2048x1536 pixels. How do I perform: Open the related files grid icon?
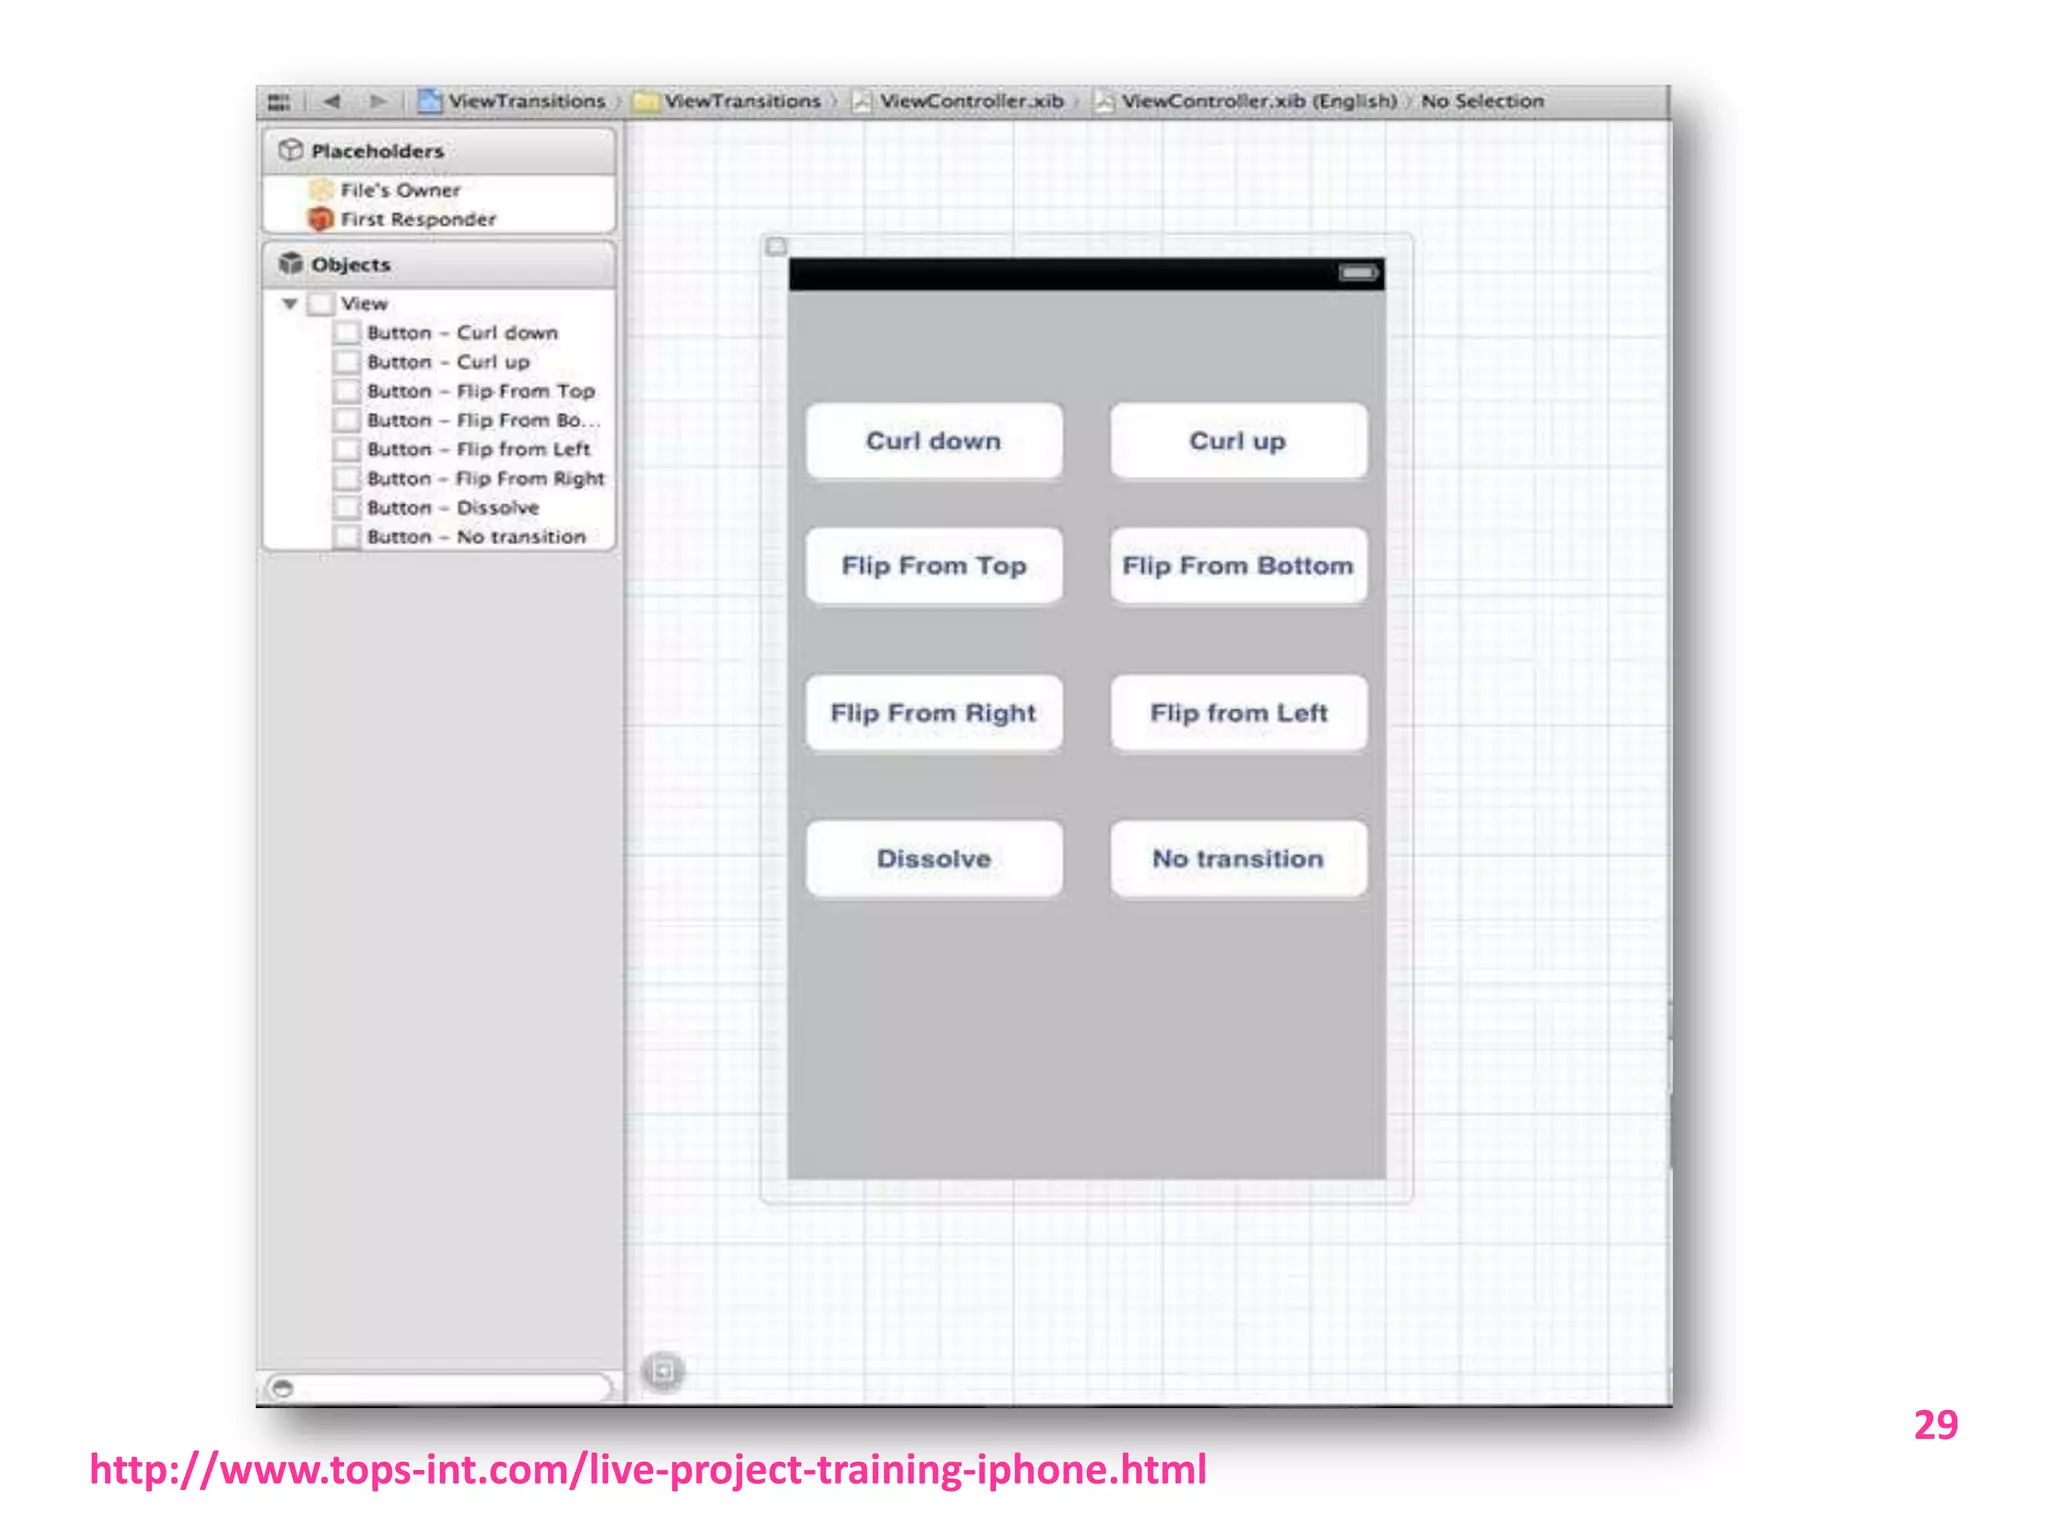pos(279,102)
